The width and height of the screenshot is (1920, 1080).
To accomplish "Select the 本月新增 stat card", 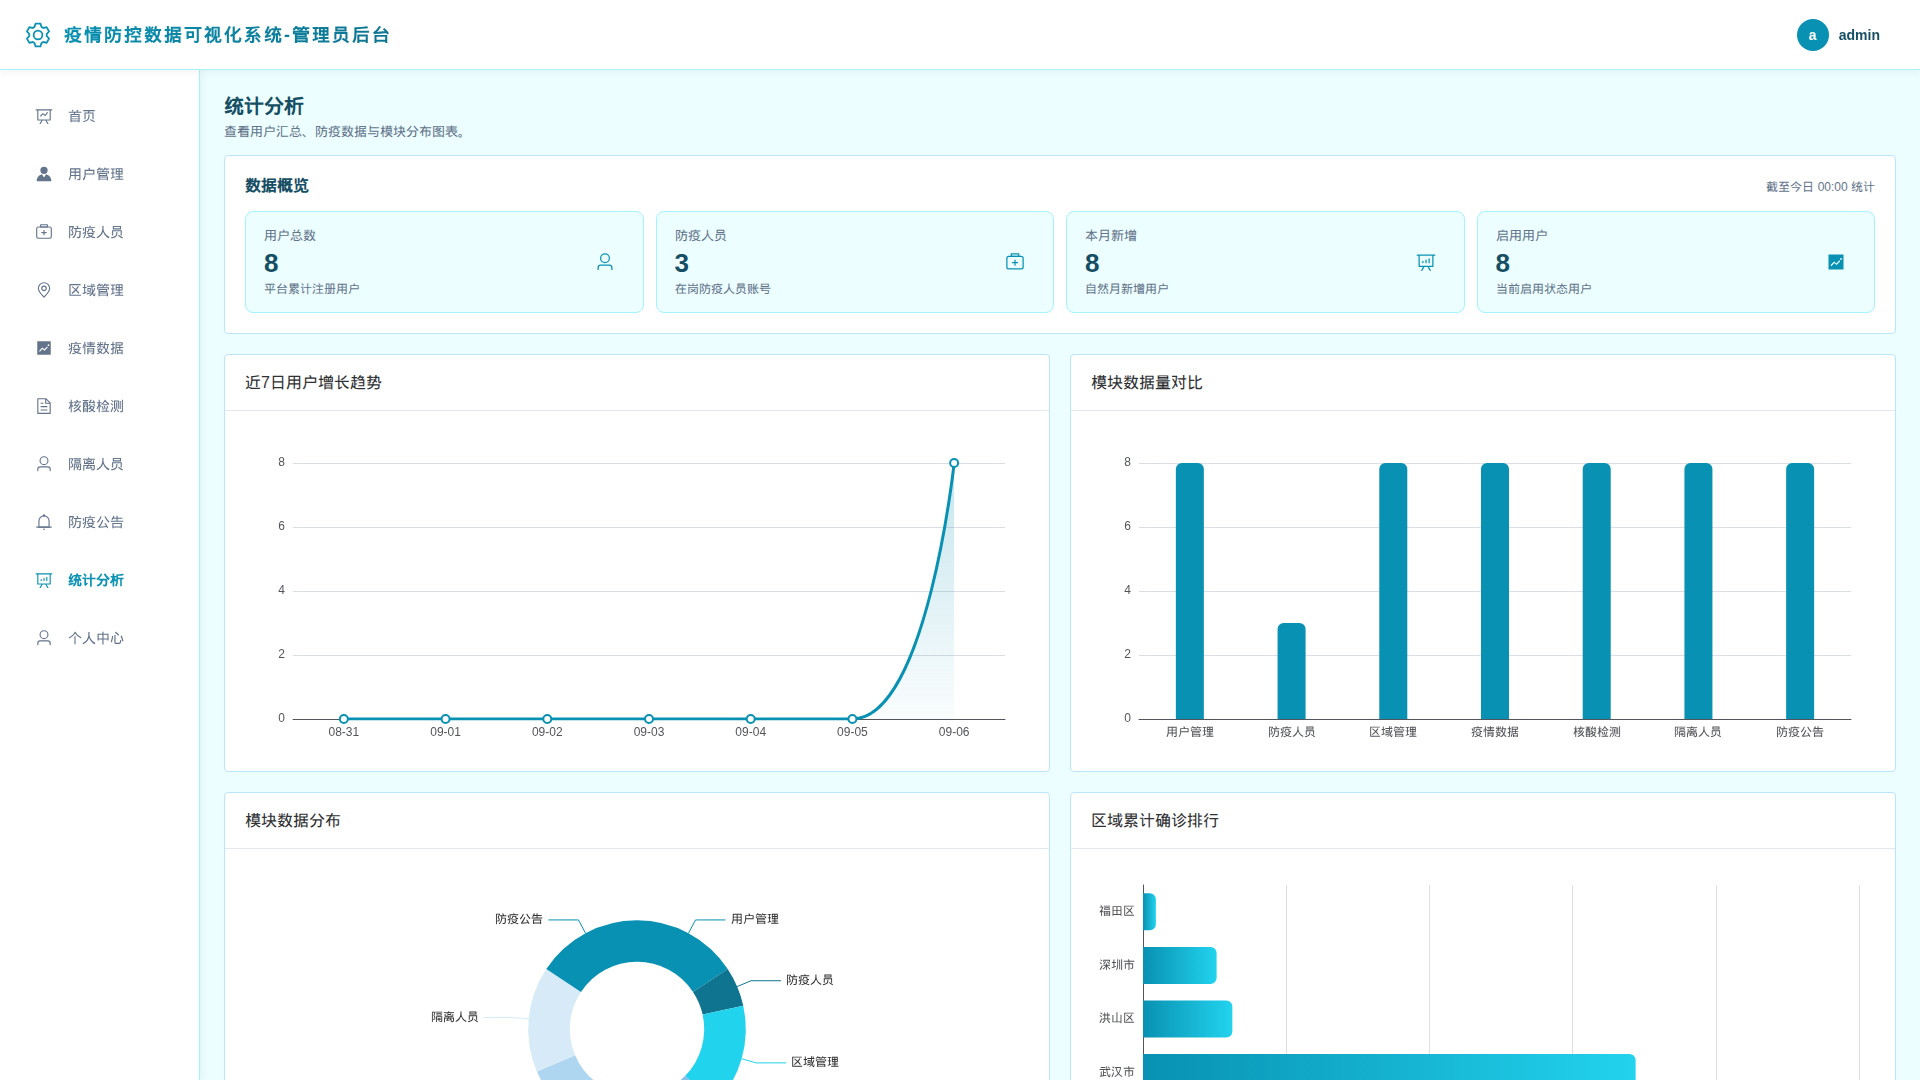I will coord(1265,262).
